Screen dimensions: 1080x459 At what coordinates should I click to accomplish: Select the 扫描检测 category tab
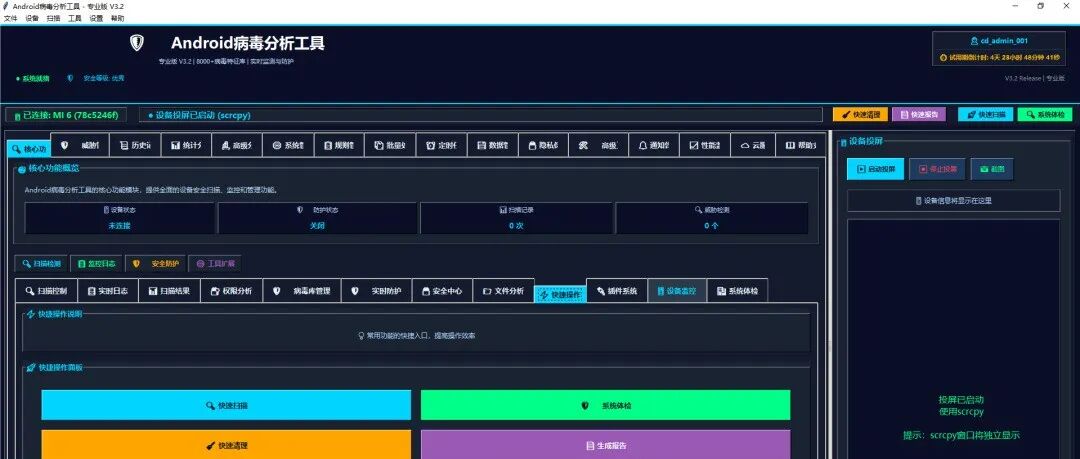point(41,263)
